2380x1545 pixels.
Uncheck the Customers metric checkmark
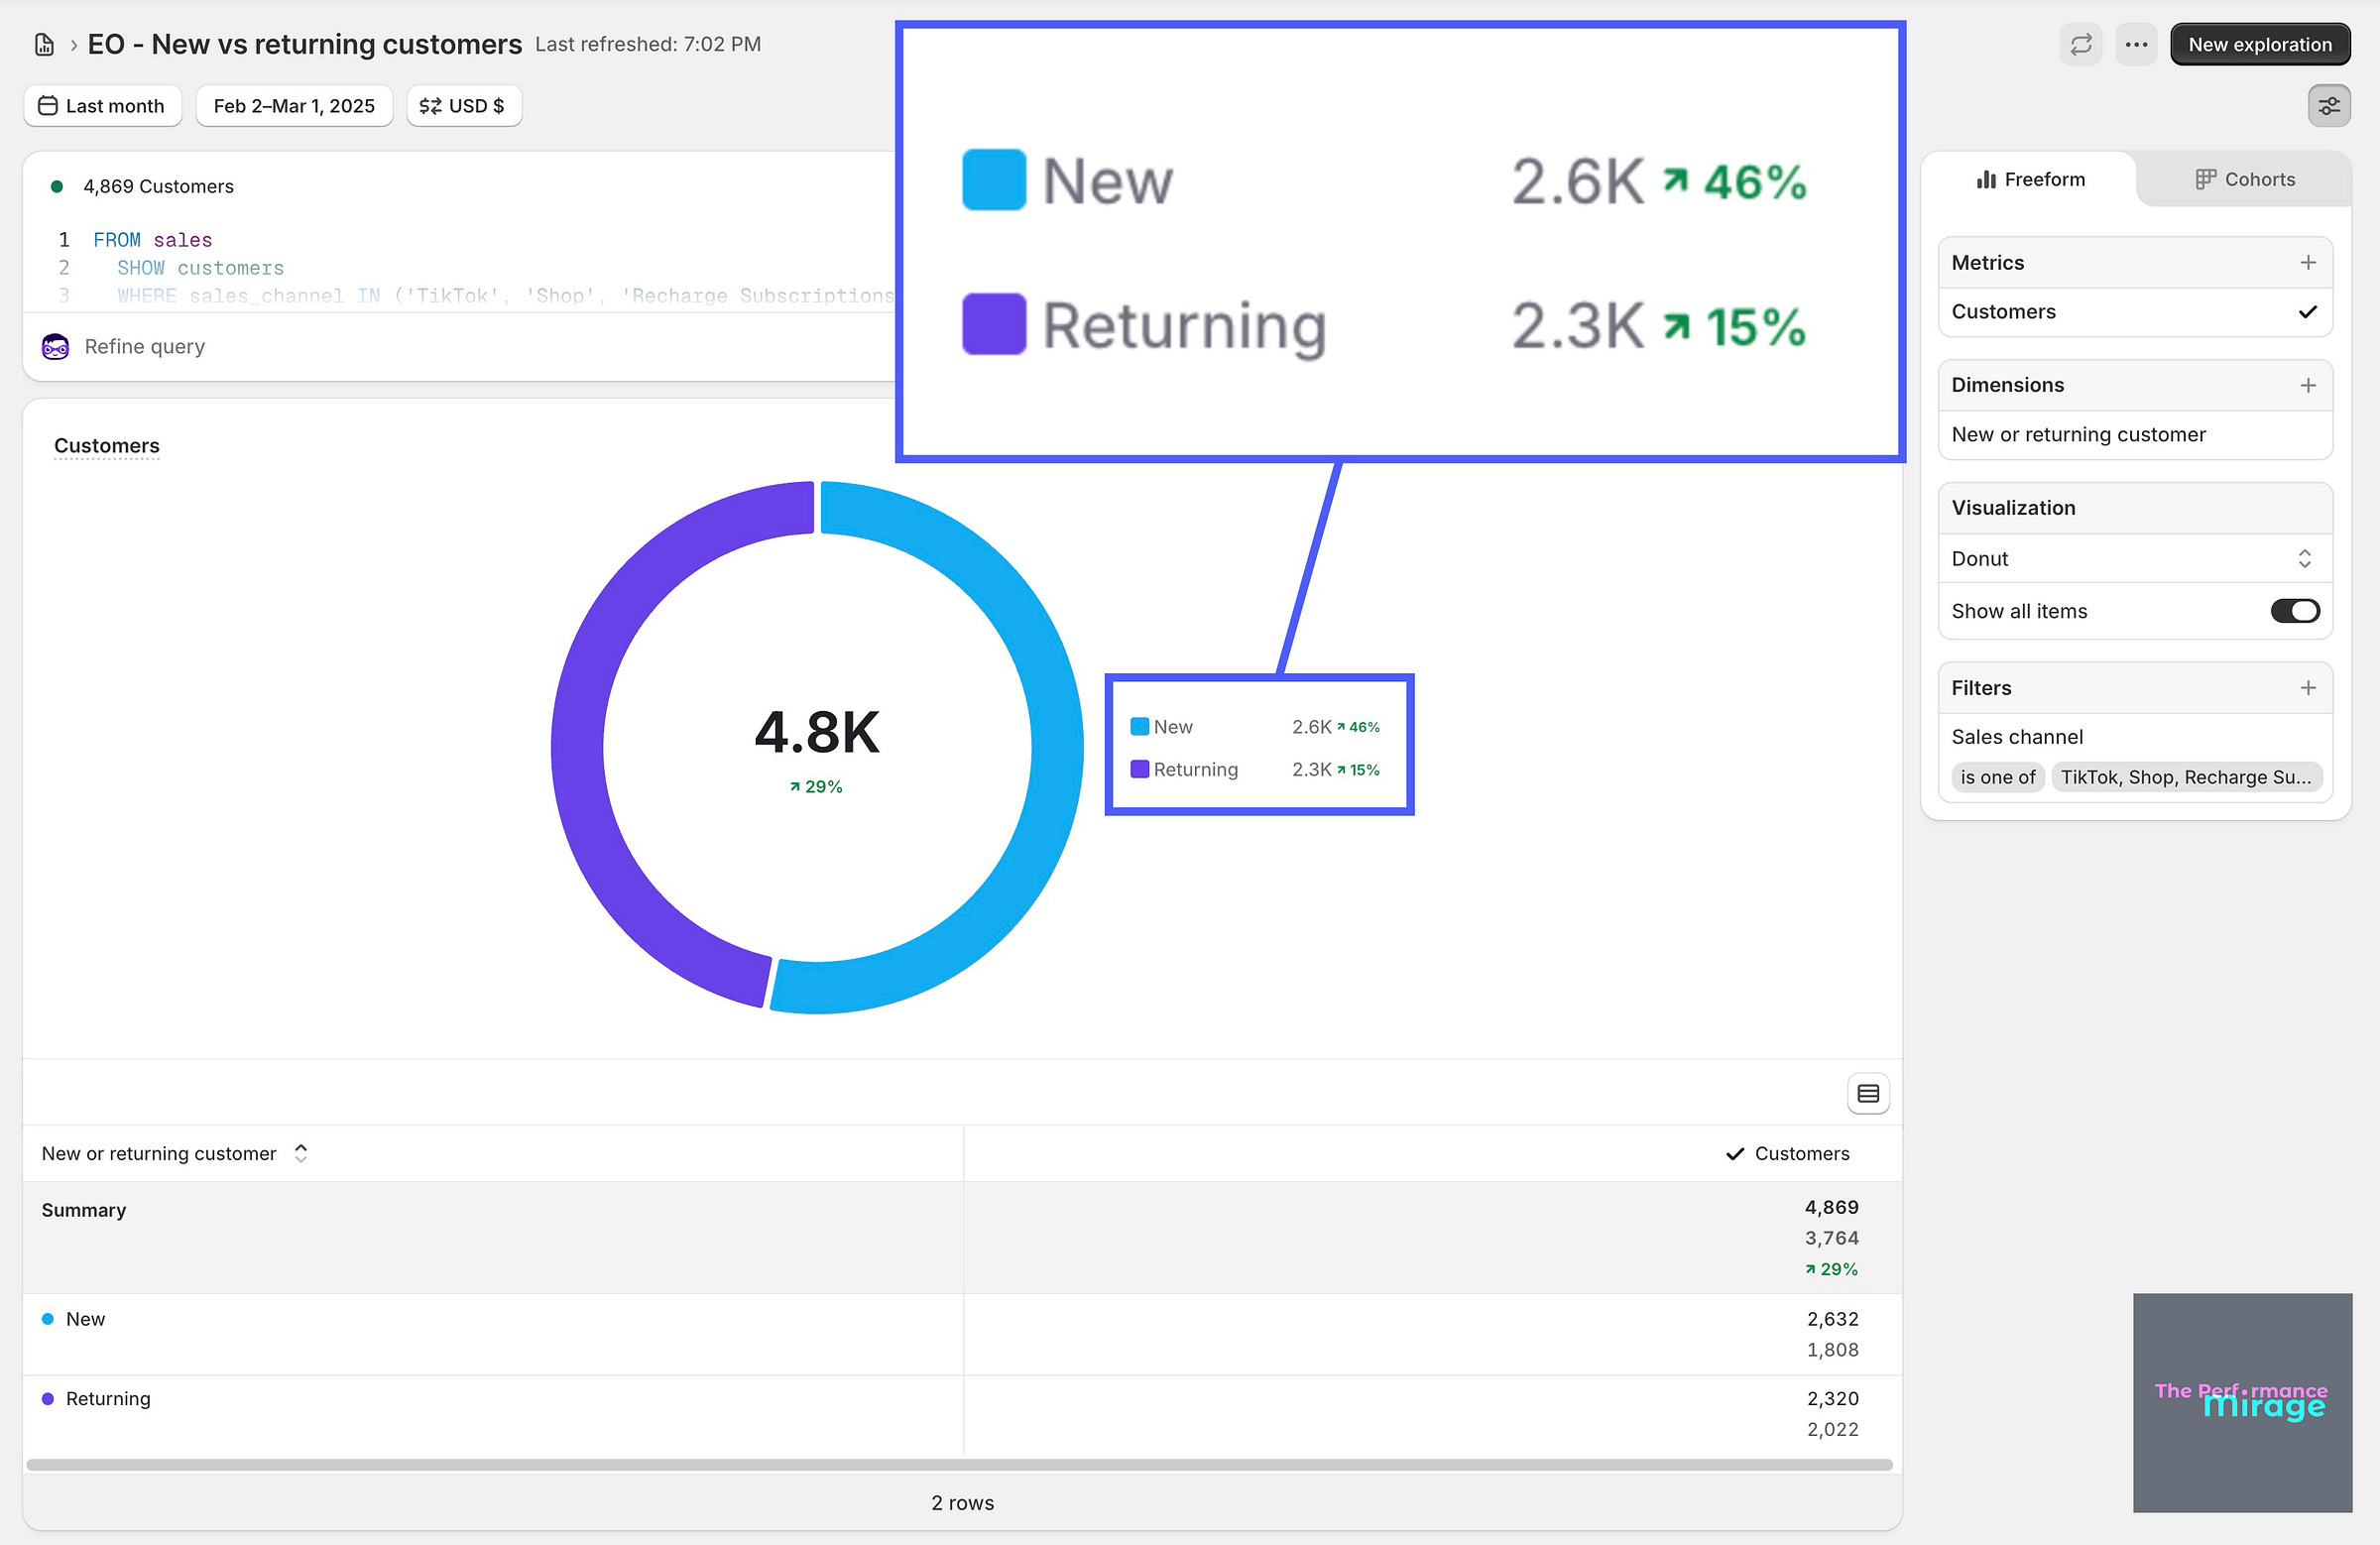(x=2307, y=312)
